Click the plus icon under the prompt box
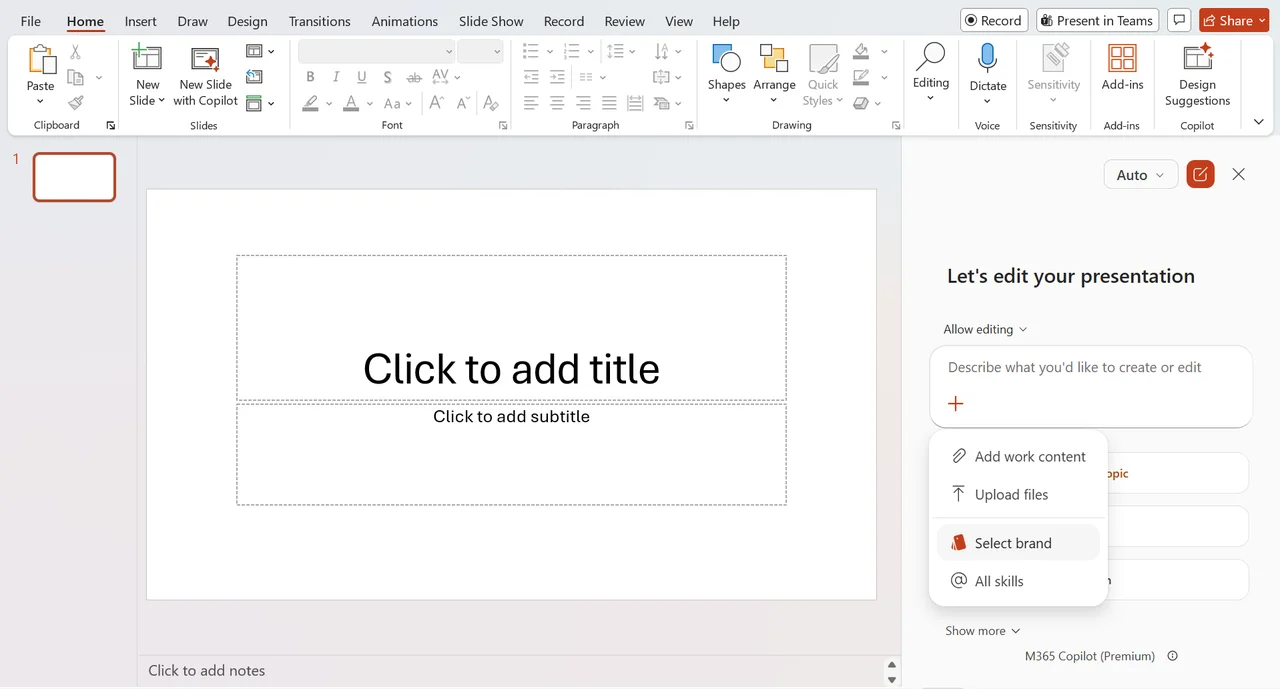Image resolution: width=1280 pixels, height=689 pixels. pyautogui.click(x=956, y=403)
